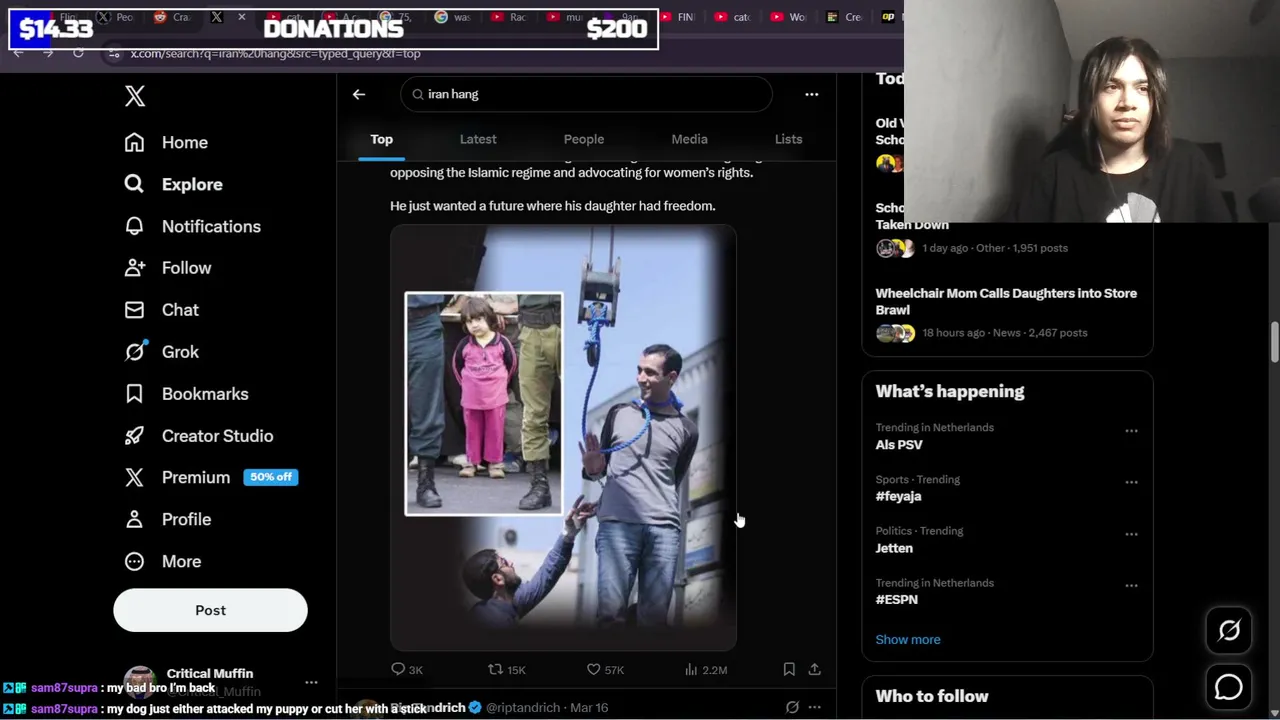The width and height of the screenshot is (1280, 720).
Task: Switch to the Lists tab
Action: pos(788,139)
